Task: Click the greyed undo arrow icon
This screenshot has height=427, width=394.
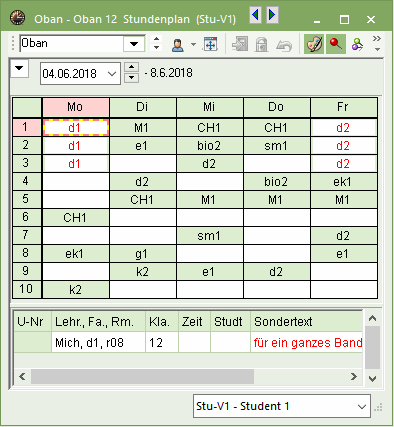Action: 284,45
